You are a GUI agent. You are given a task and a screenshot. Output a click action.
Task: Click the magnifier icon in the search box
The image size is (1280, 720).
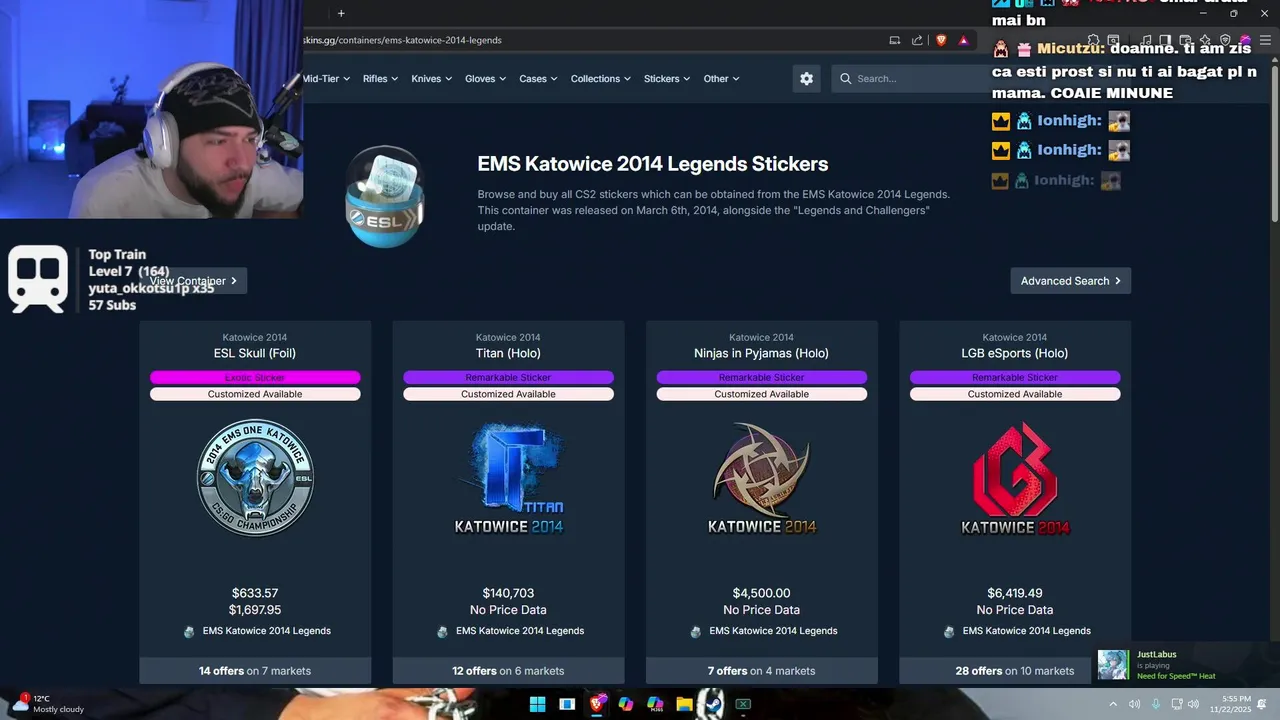[846, 79]
